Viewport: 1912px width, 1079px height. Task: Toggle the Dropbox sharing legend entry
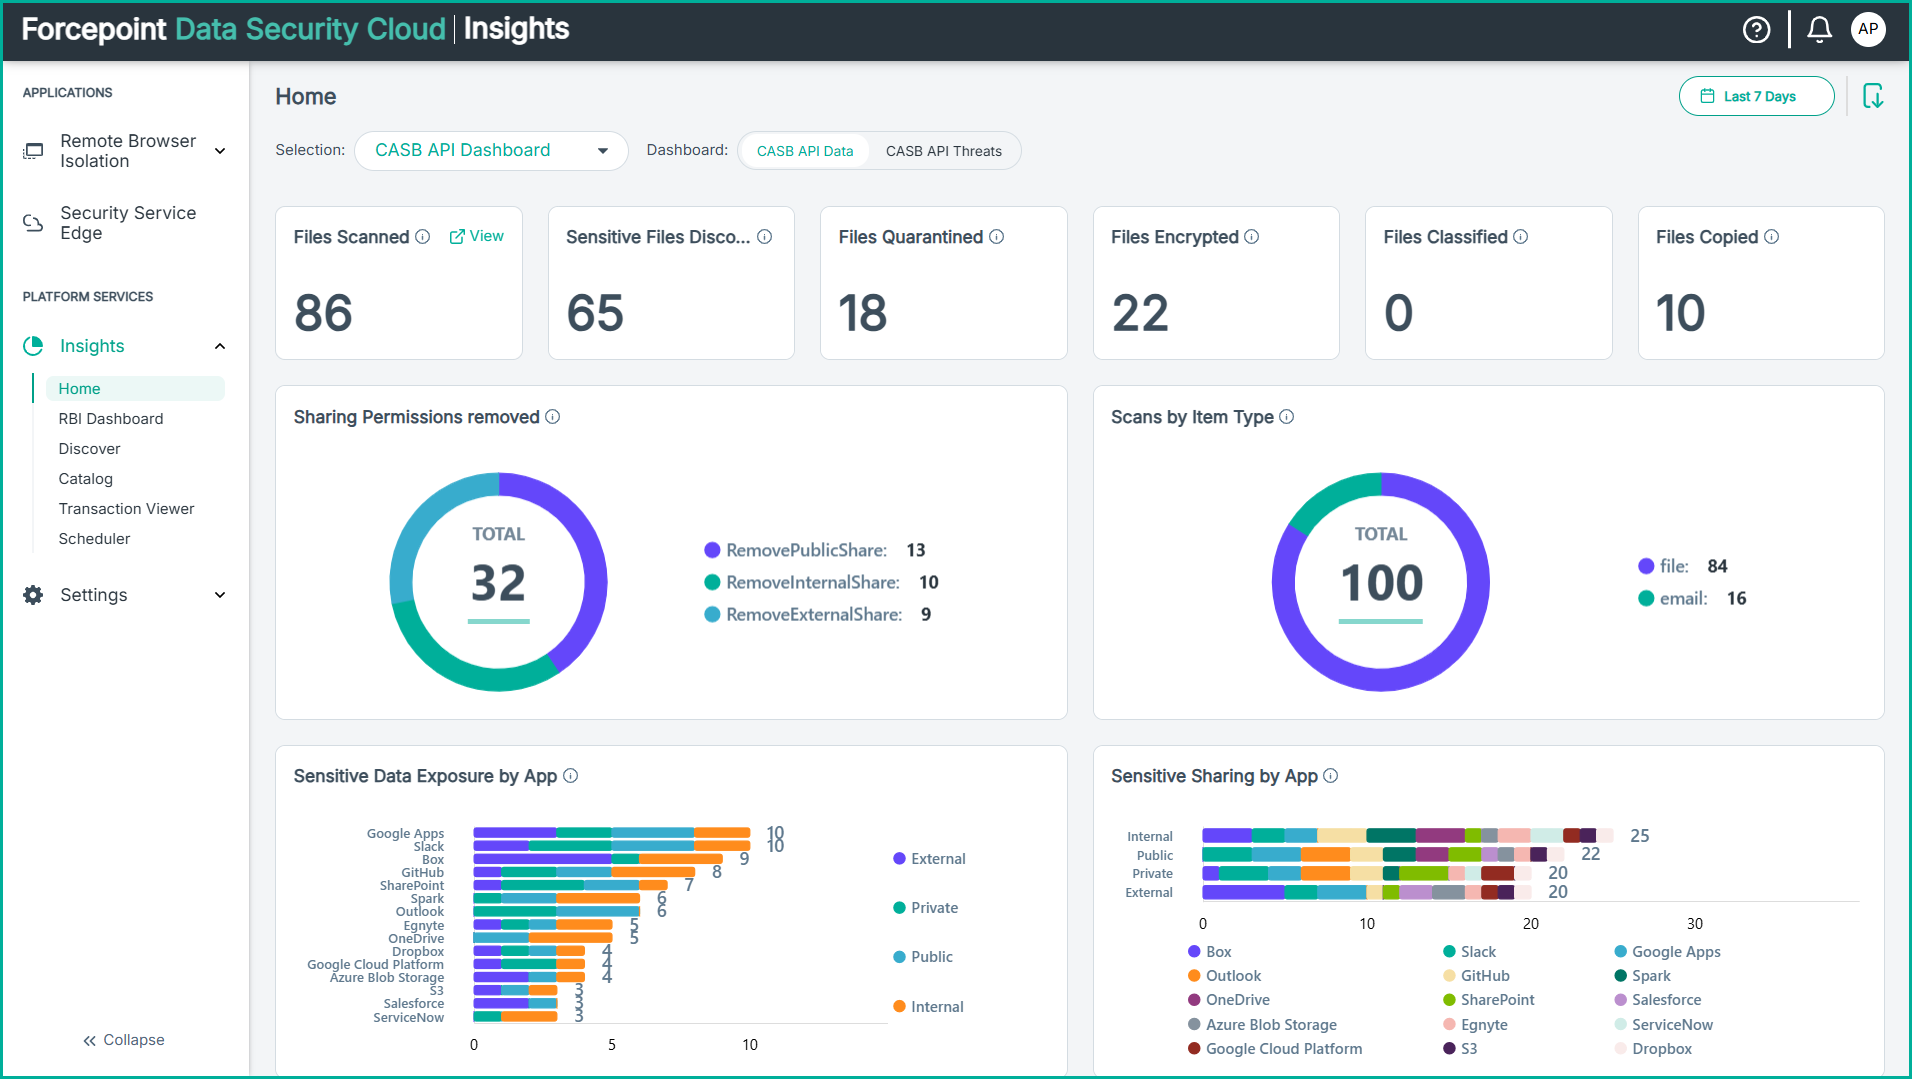click(x=1653, y=1049)
